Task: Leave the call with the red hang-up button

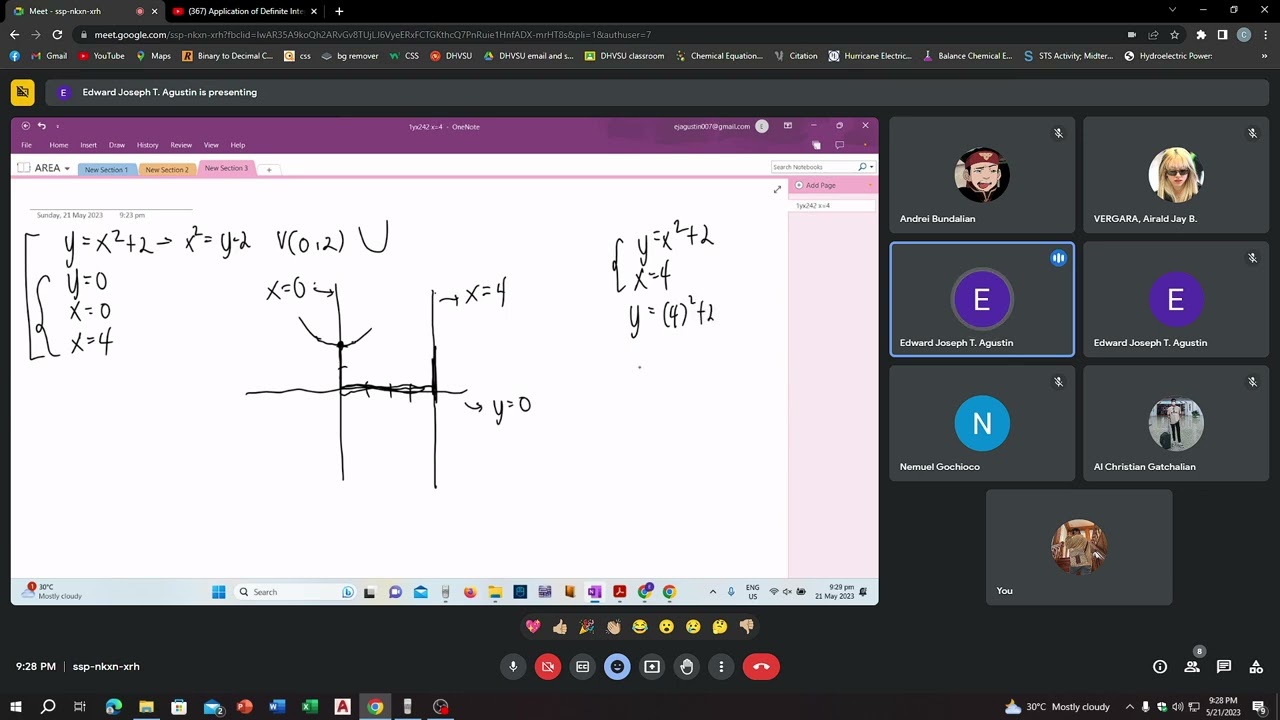Action: [761, 667]
